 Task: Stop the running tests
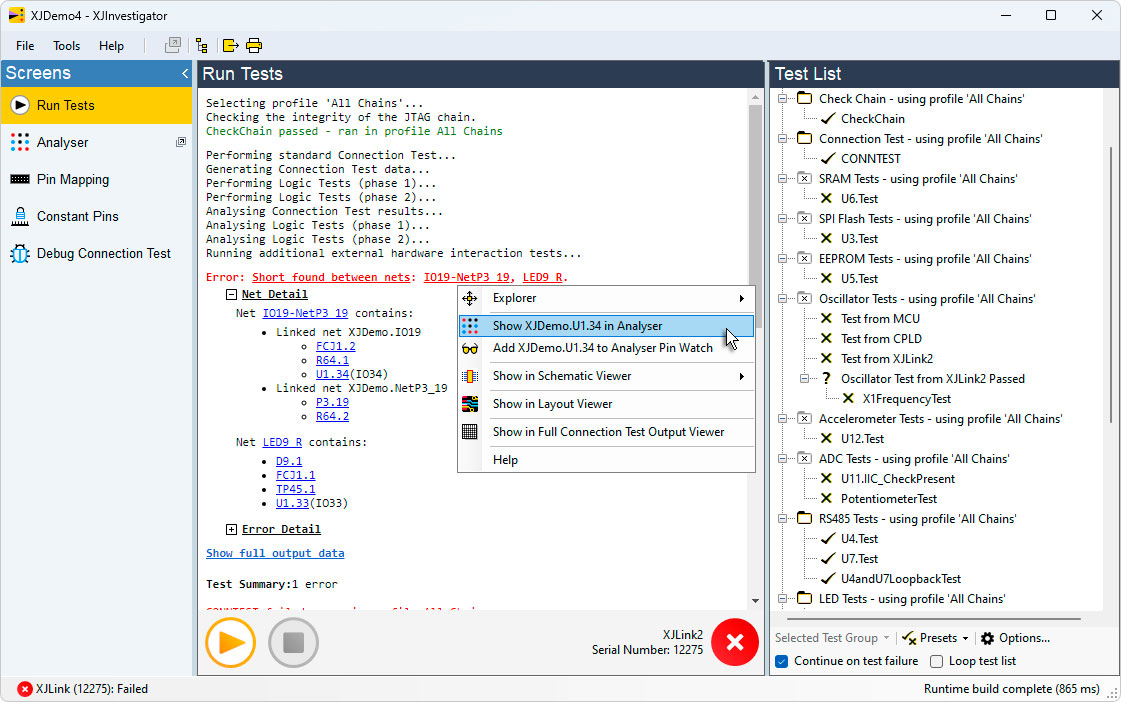pyautogui.click(x=293, y=643)
